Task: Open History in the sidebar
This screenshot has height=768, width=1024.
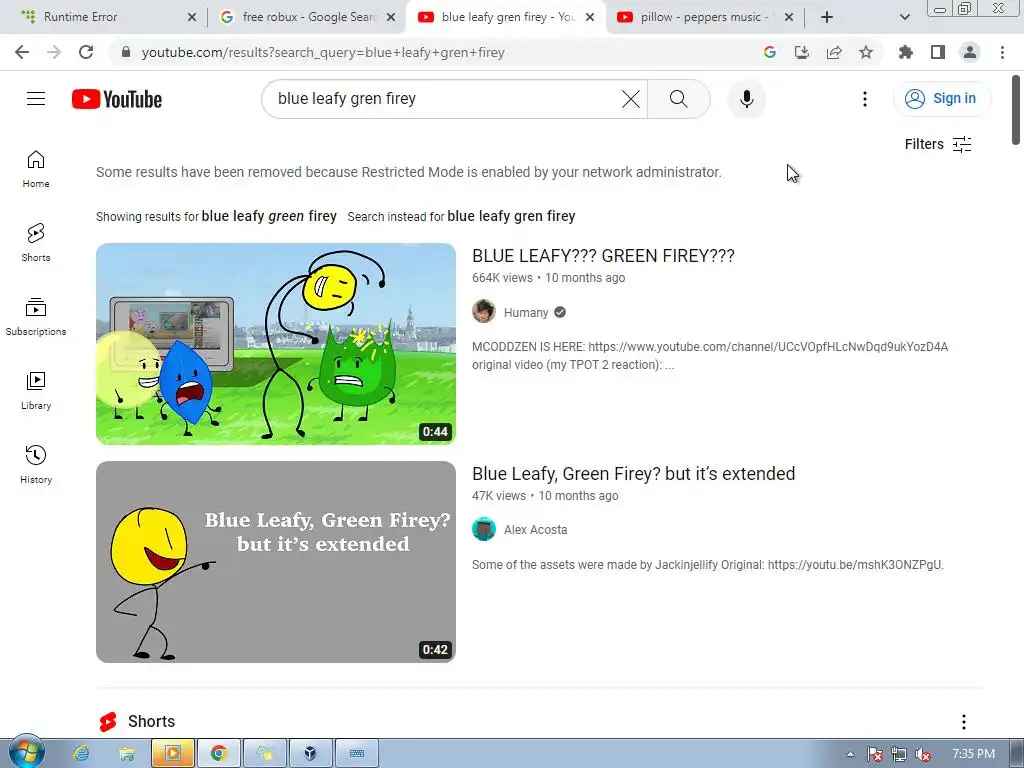Action: pyautogui.click(x=36, y=464)
